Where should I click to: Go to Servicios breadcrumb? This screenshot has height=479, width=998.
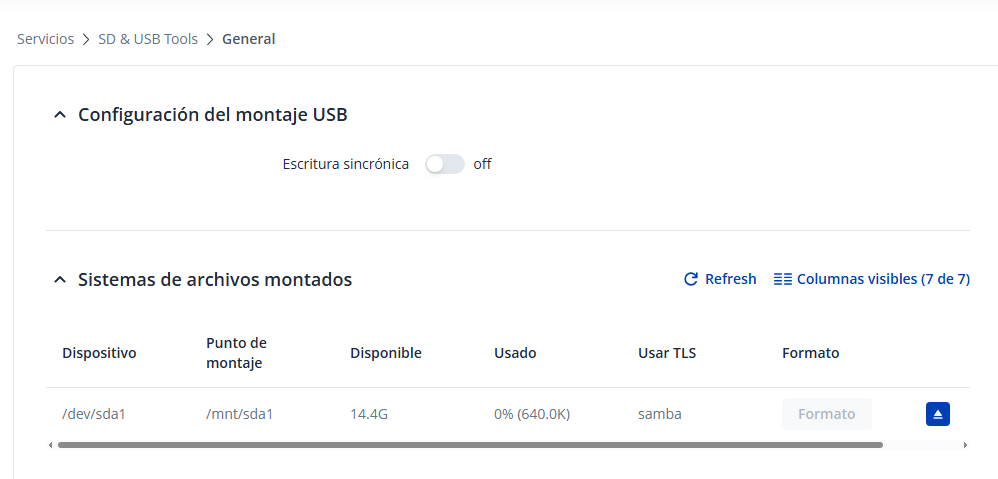45,39
